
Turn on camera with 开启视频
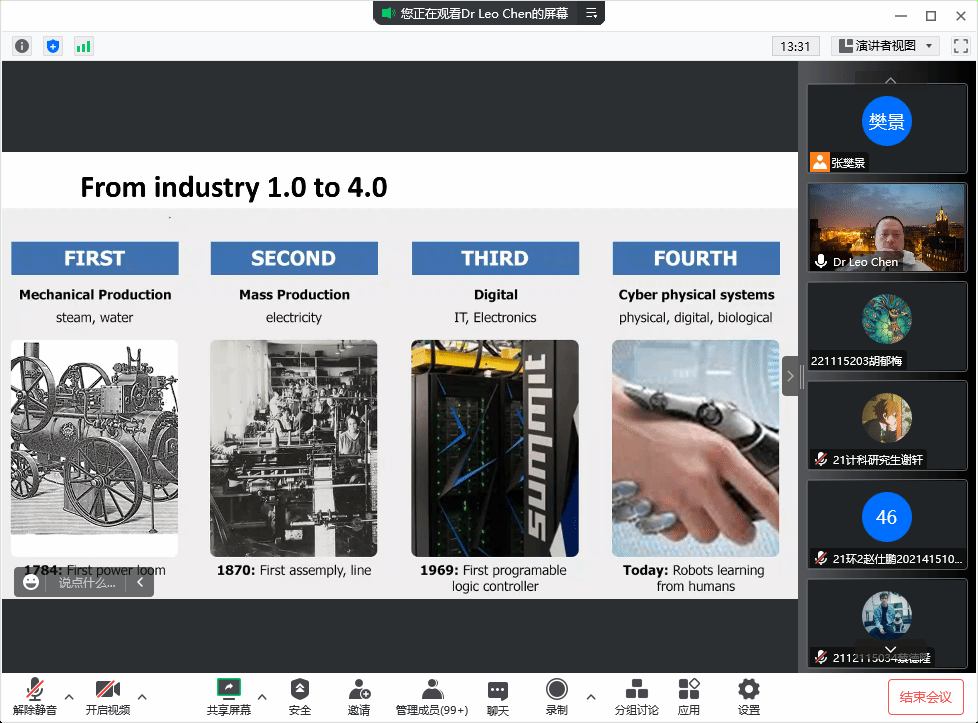click(x=107, y=696)
